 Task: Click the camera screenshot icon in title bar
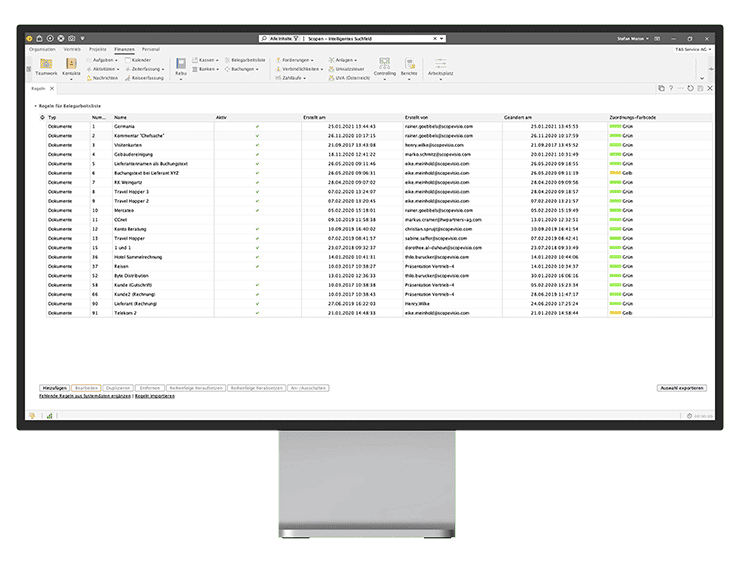pos(72,38)
